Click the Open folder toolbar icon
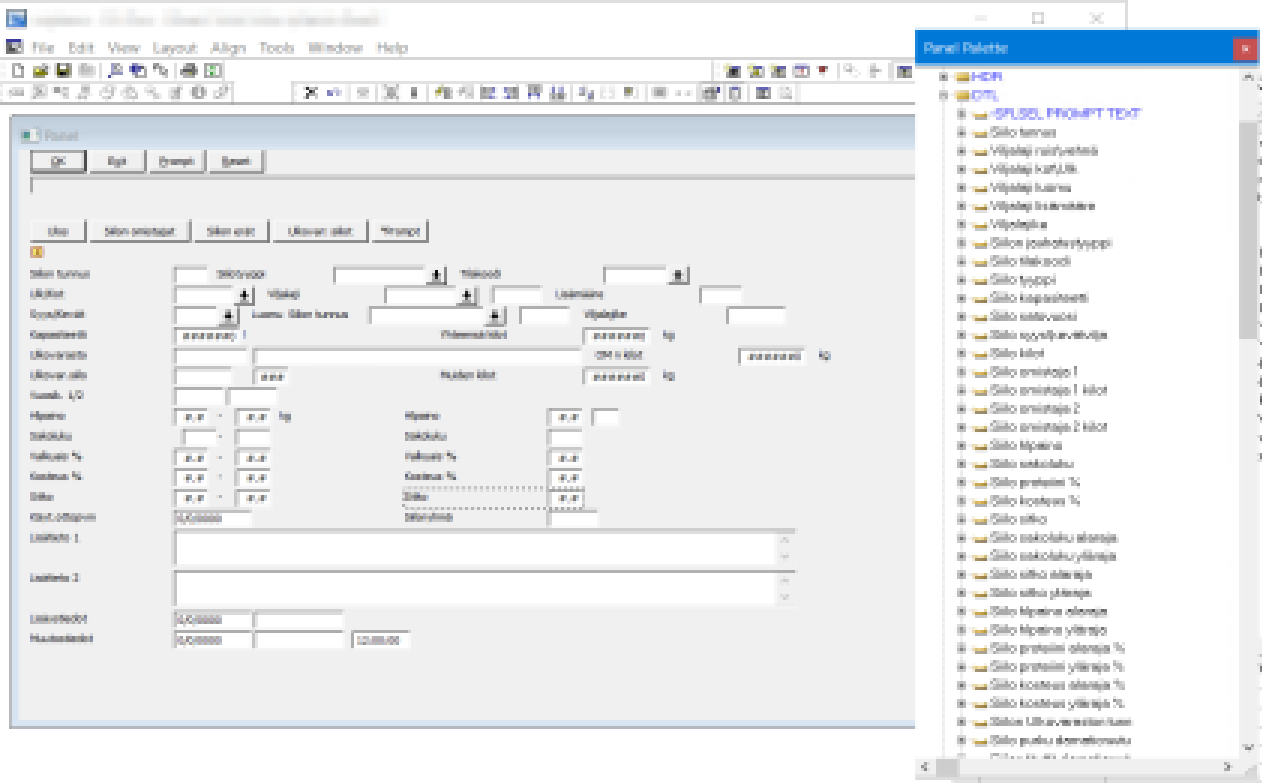The width and height of the screenshot is (1262, 783). click(40, 71)
